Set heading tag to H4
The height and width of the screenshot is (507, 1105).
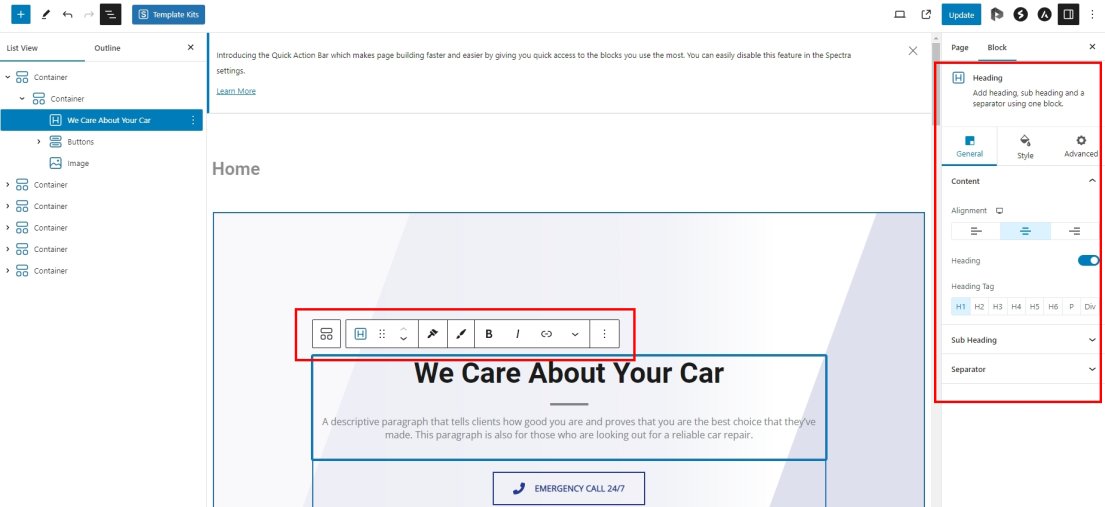pos(1016,307)
